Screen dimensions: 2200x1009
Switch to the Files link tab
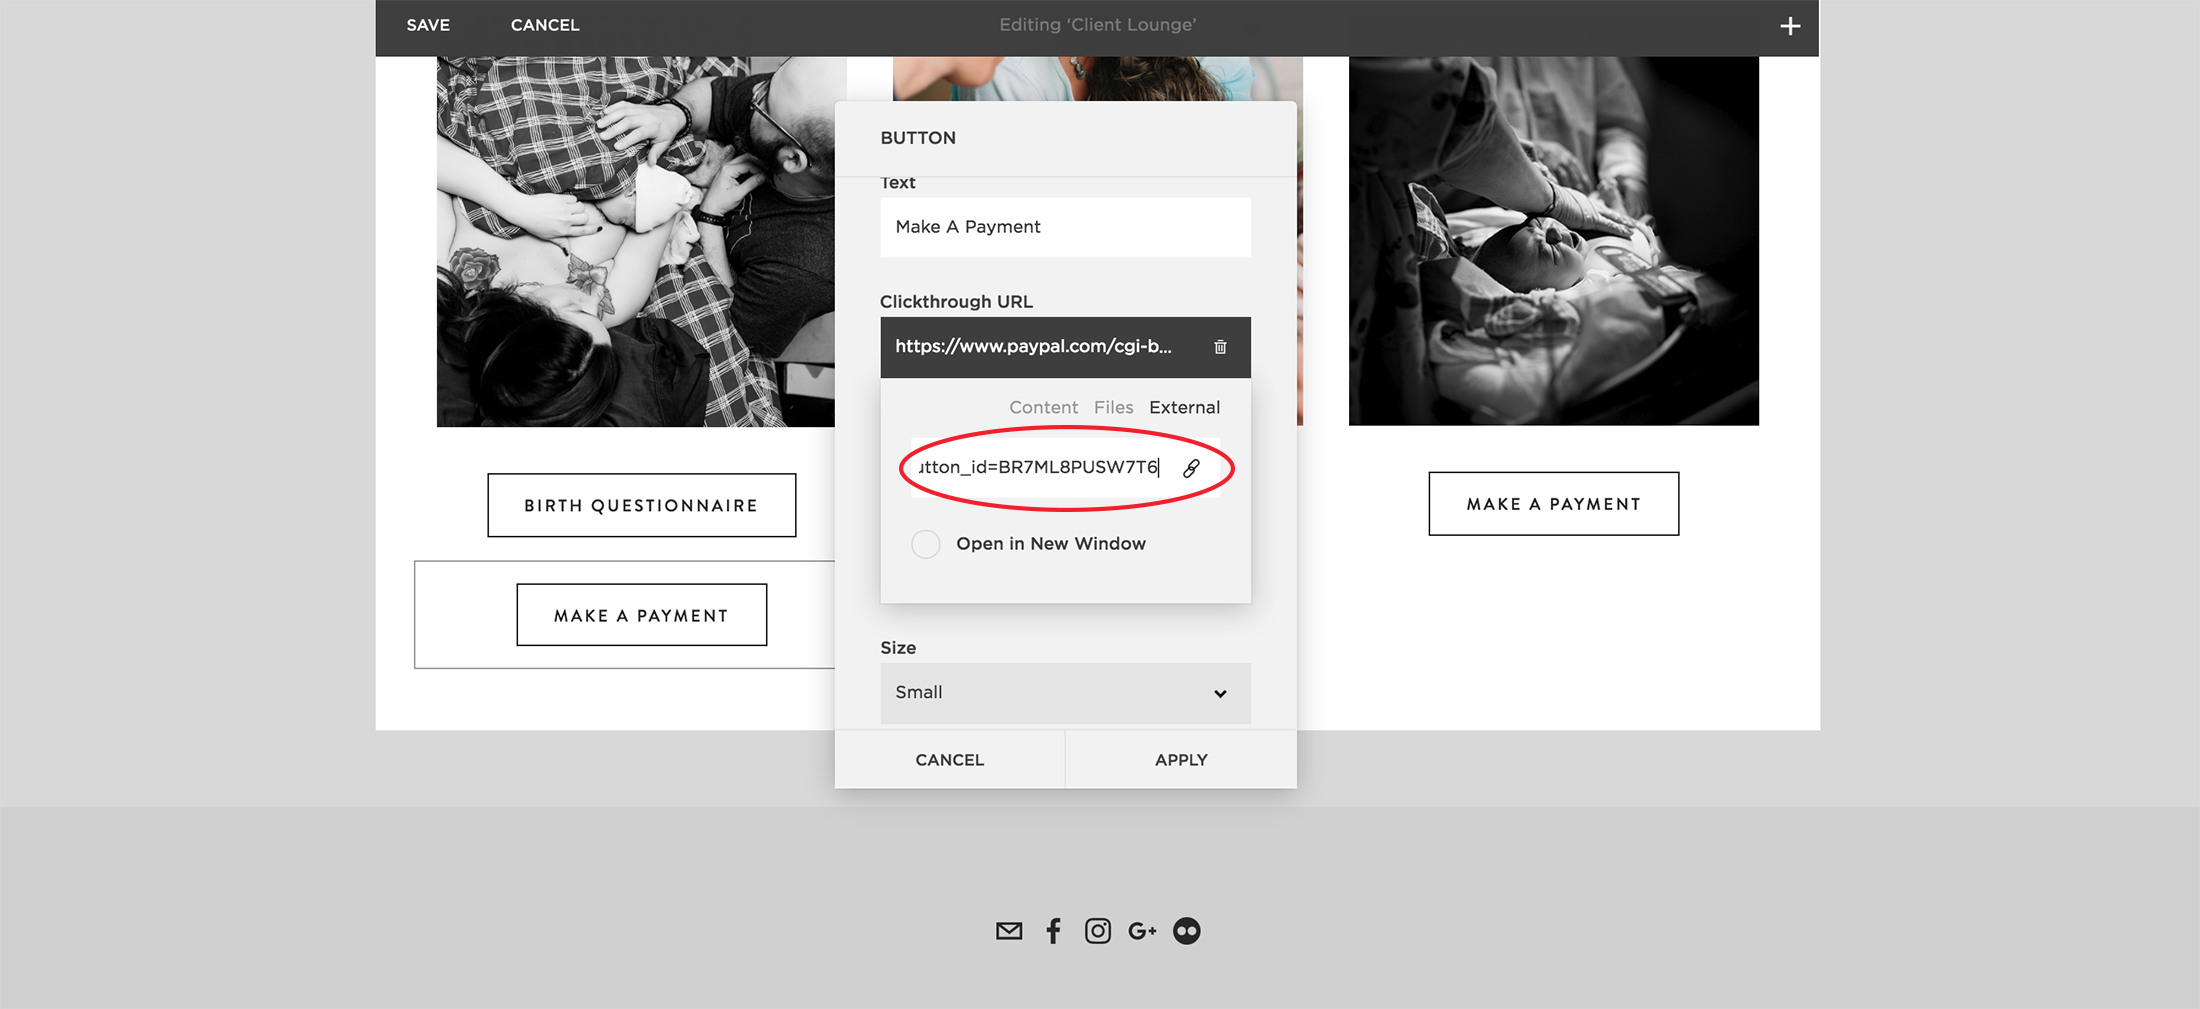[x=1113, y=407]
